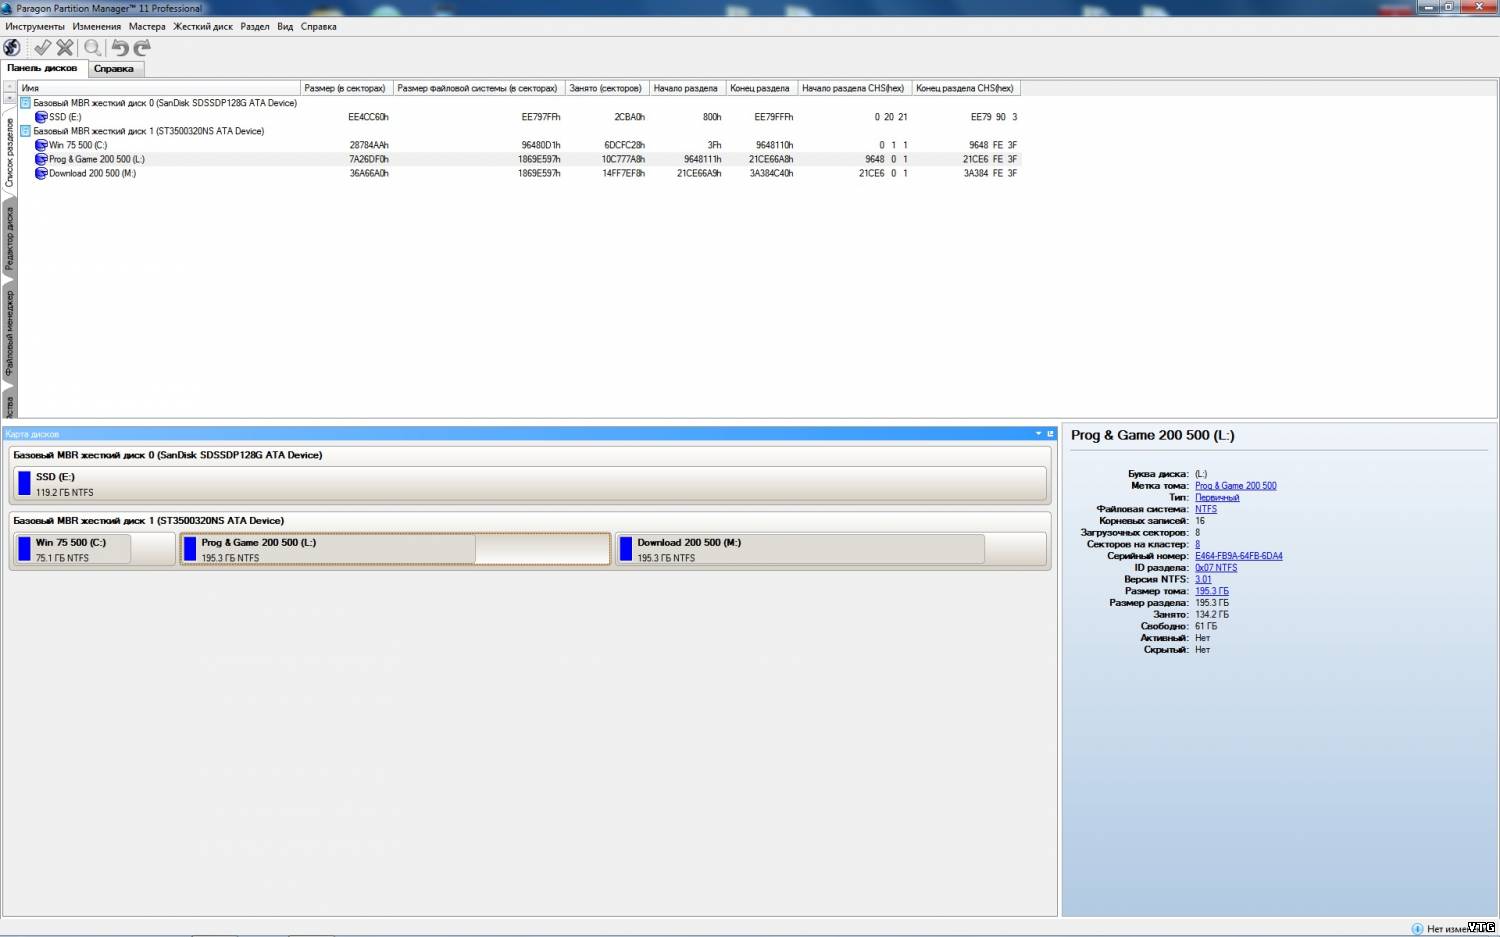Click the Первичный partition type link
The image size is (1500, 937).
click(x=1217, y=498)
